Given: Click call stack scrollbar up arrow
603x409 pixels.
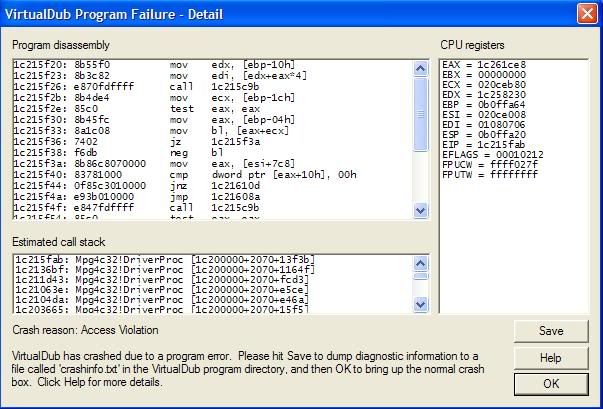Looking at the screenshot, I should tap(421, 263).
